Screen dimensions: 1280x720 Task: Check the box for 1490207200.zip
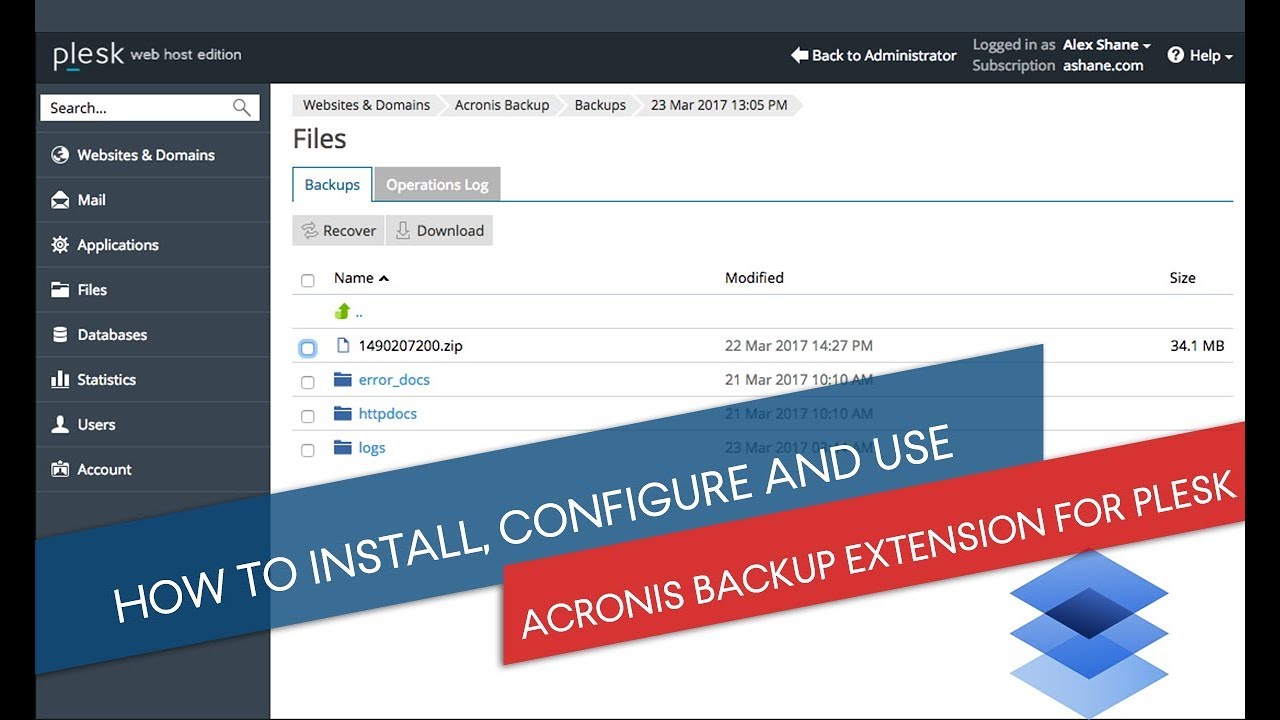point(308,348)
